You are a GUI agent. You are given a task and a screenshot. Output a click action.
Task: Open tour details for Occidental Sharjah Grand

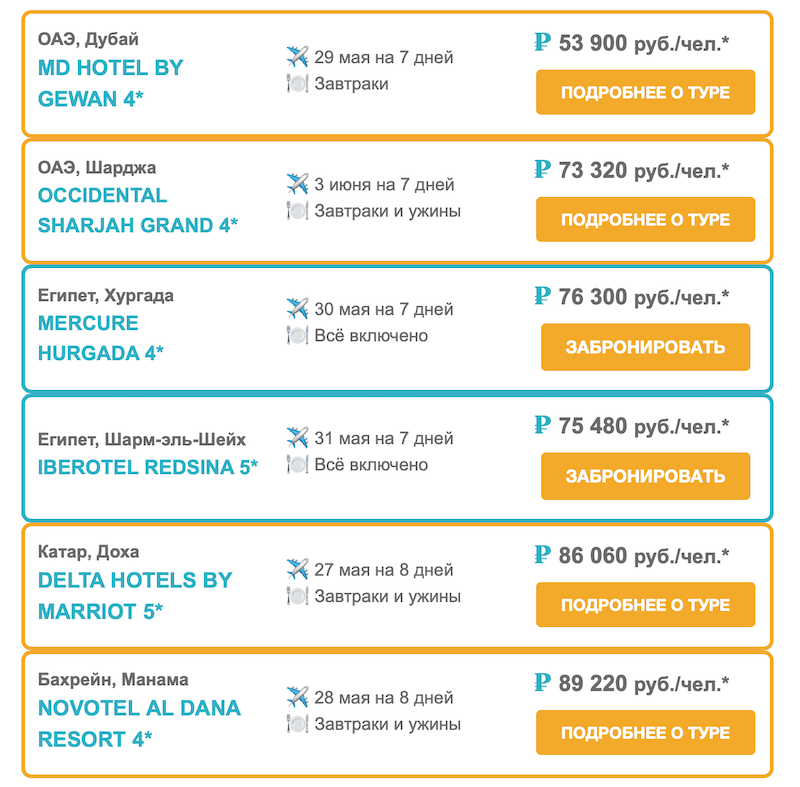645,219
